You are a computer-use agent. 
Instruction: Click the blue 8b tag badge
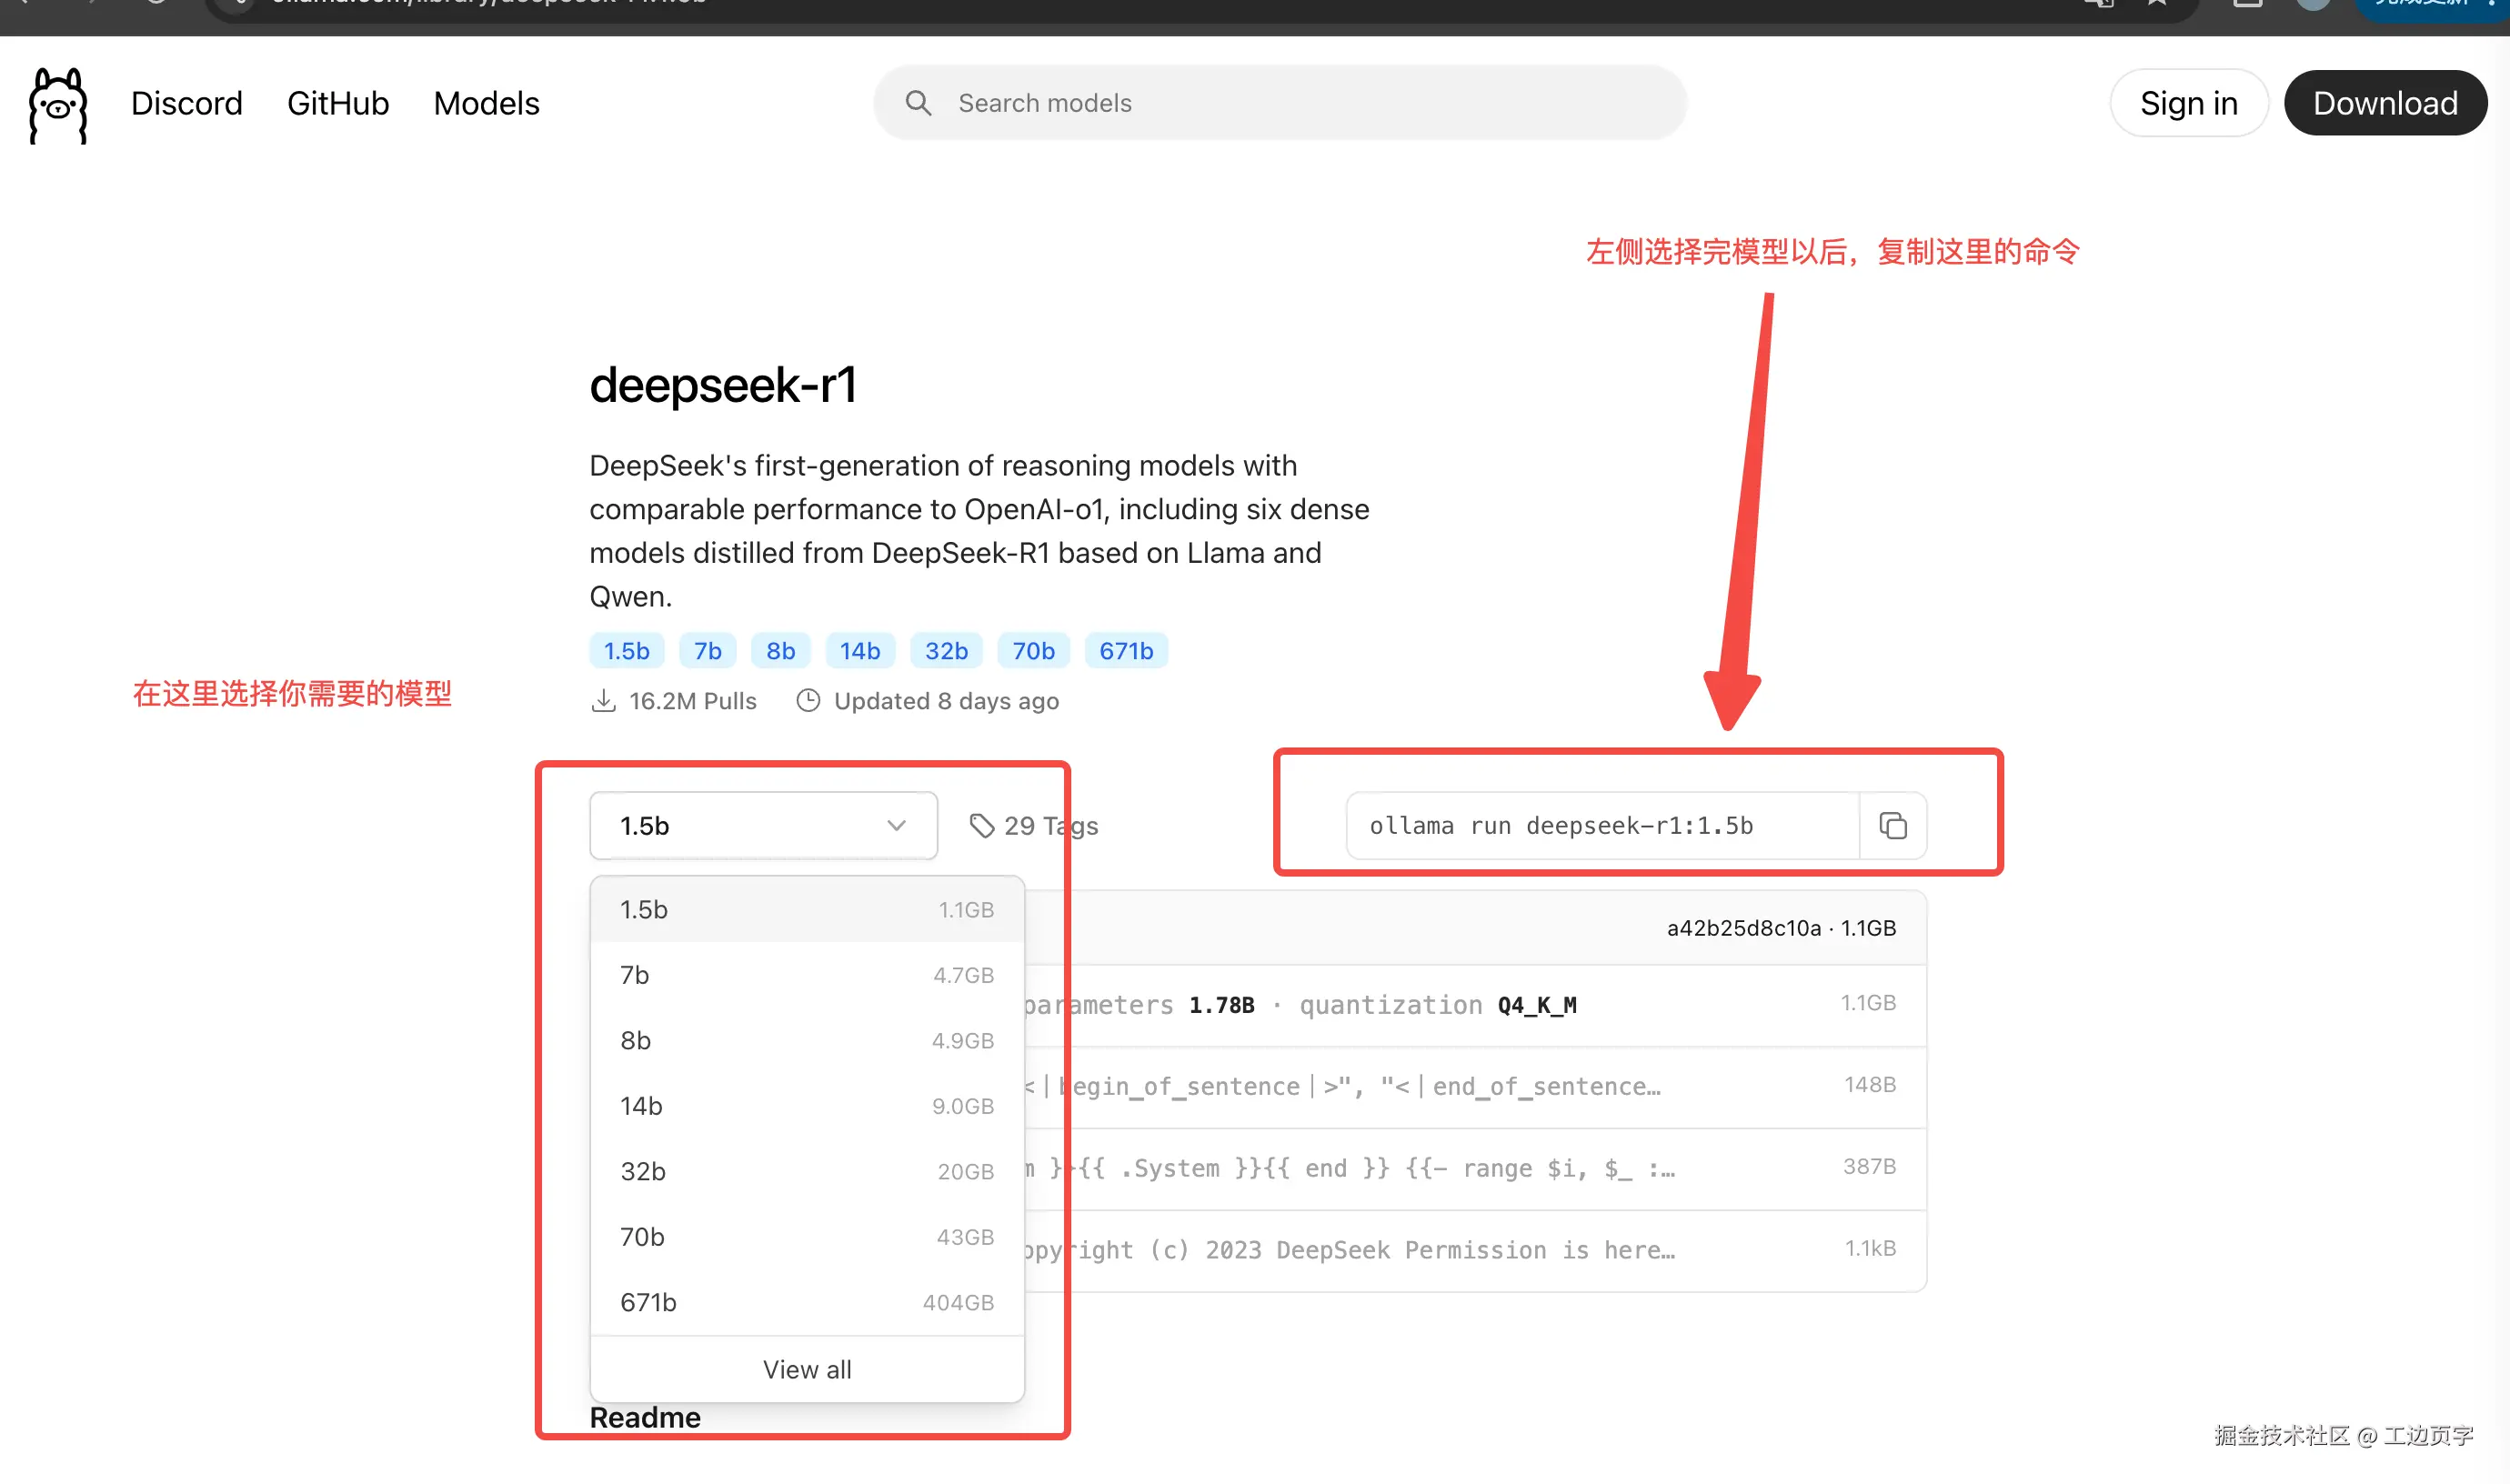780,651
